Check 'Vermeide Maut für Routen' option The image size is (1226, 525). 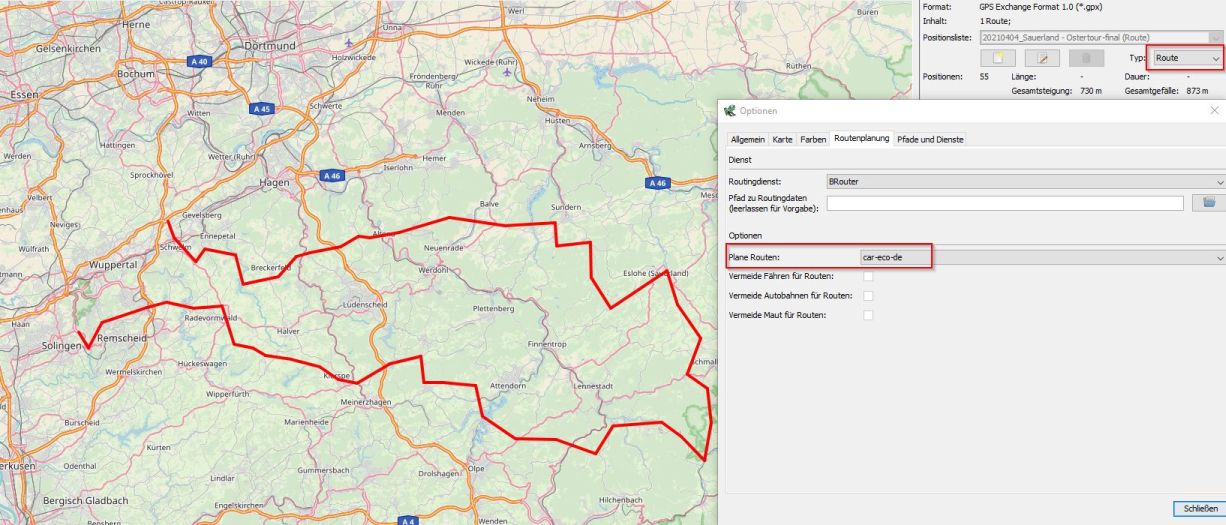coord(868,315)
